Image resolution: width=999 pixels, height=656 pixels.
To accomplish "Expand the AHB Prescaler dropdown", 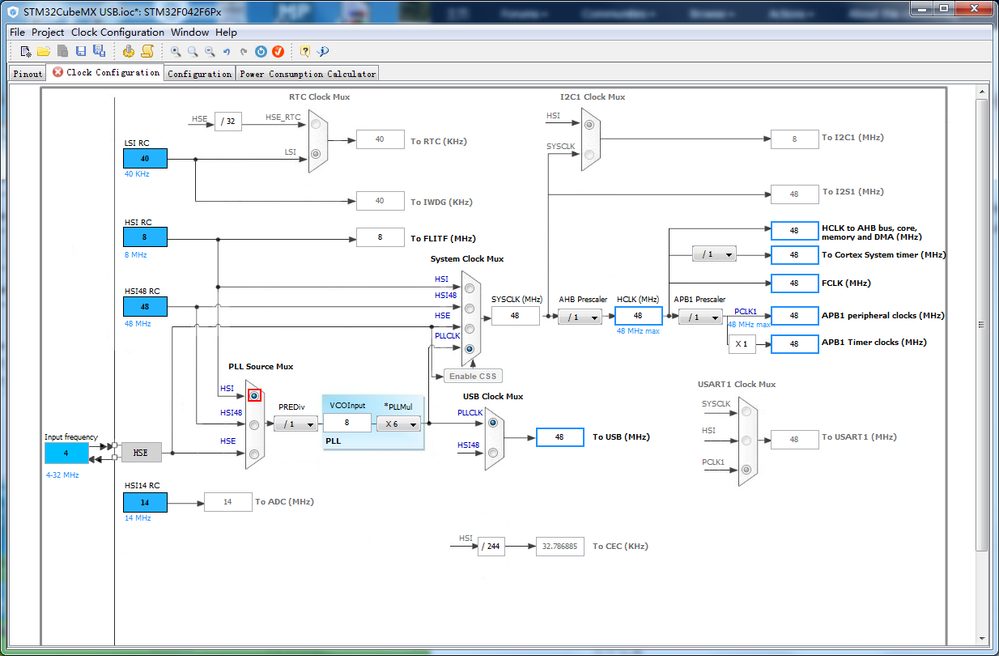I will tap(580, 317).
